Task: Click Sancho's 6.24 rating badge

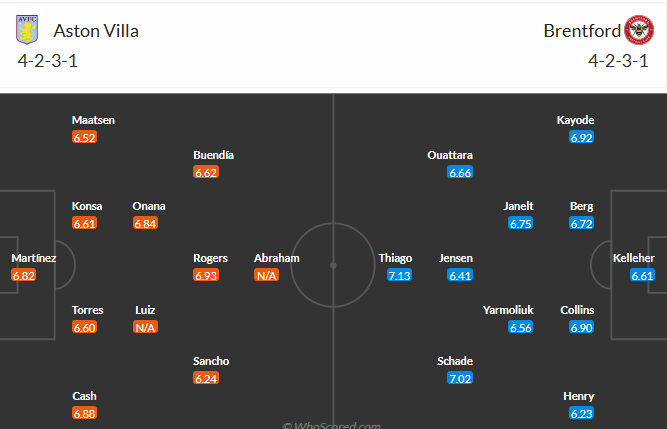Action: pos(206,378)
